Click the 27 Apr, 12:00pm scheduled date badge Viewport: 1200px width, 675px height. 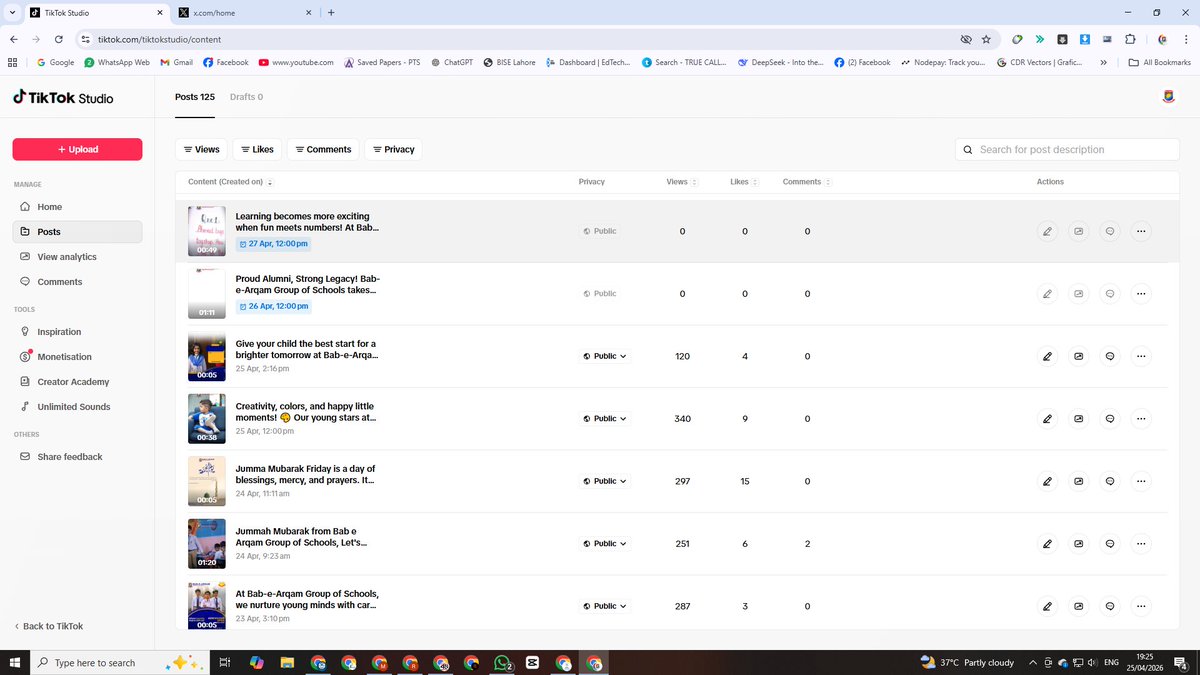(x=273, y=244)
